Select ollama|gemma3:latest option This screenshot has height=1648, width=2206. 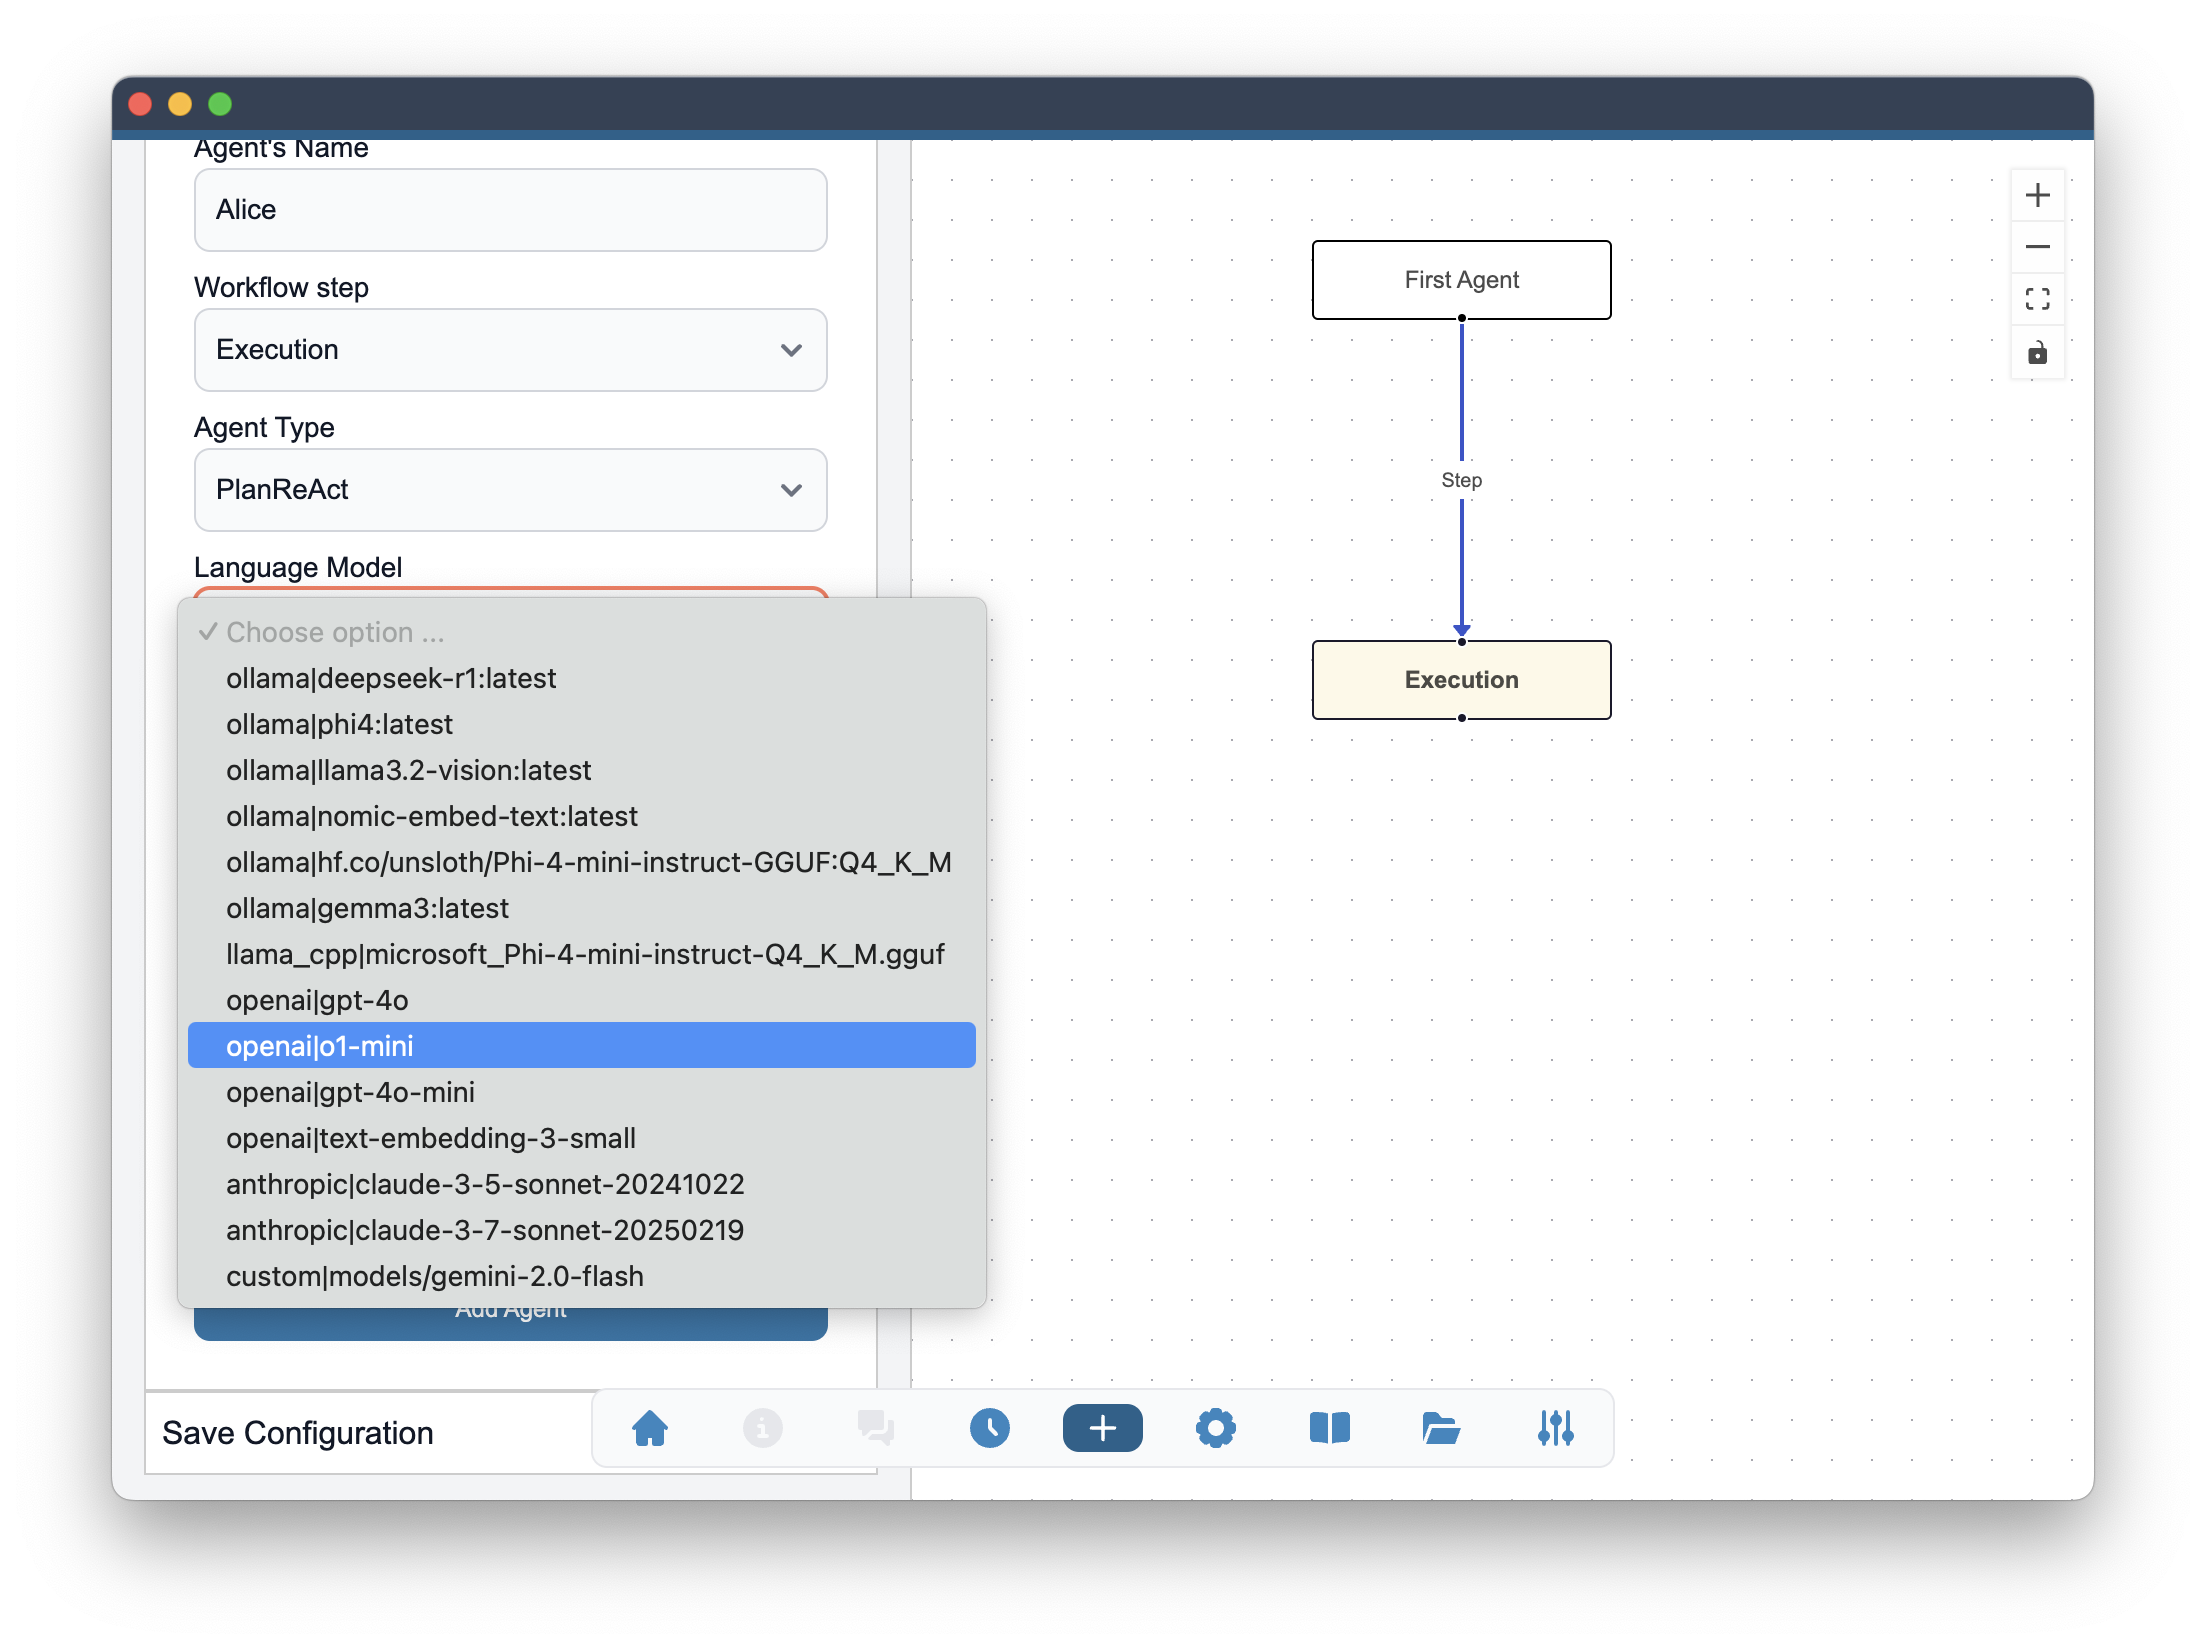(582, 909)
